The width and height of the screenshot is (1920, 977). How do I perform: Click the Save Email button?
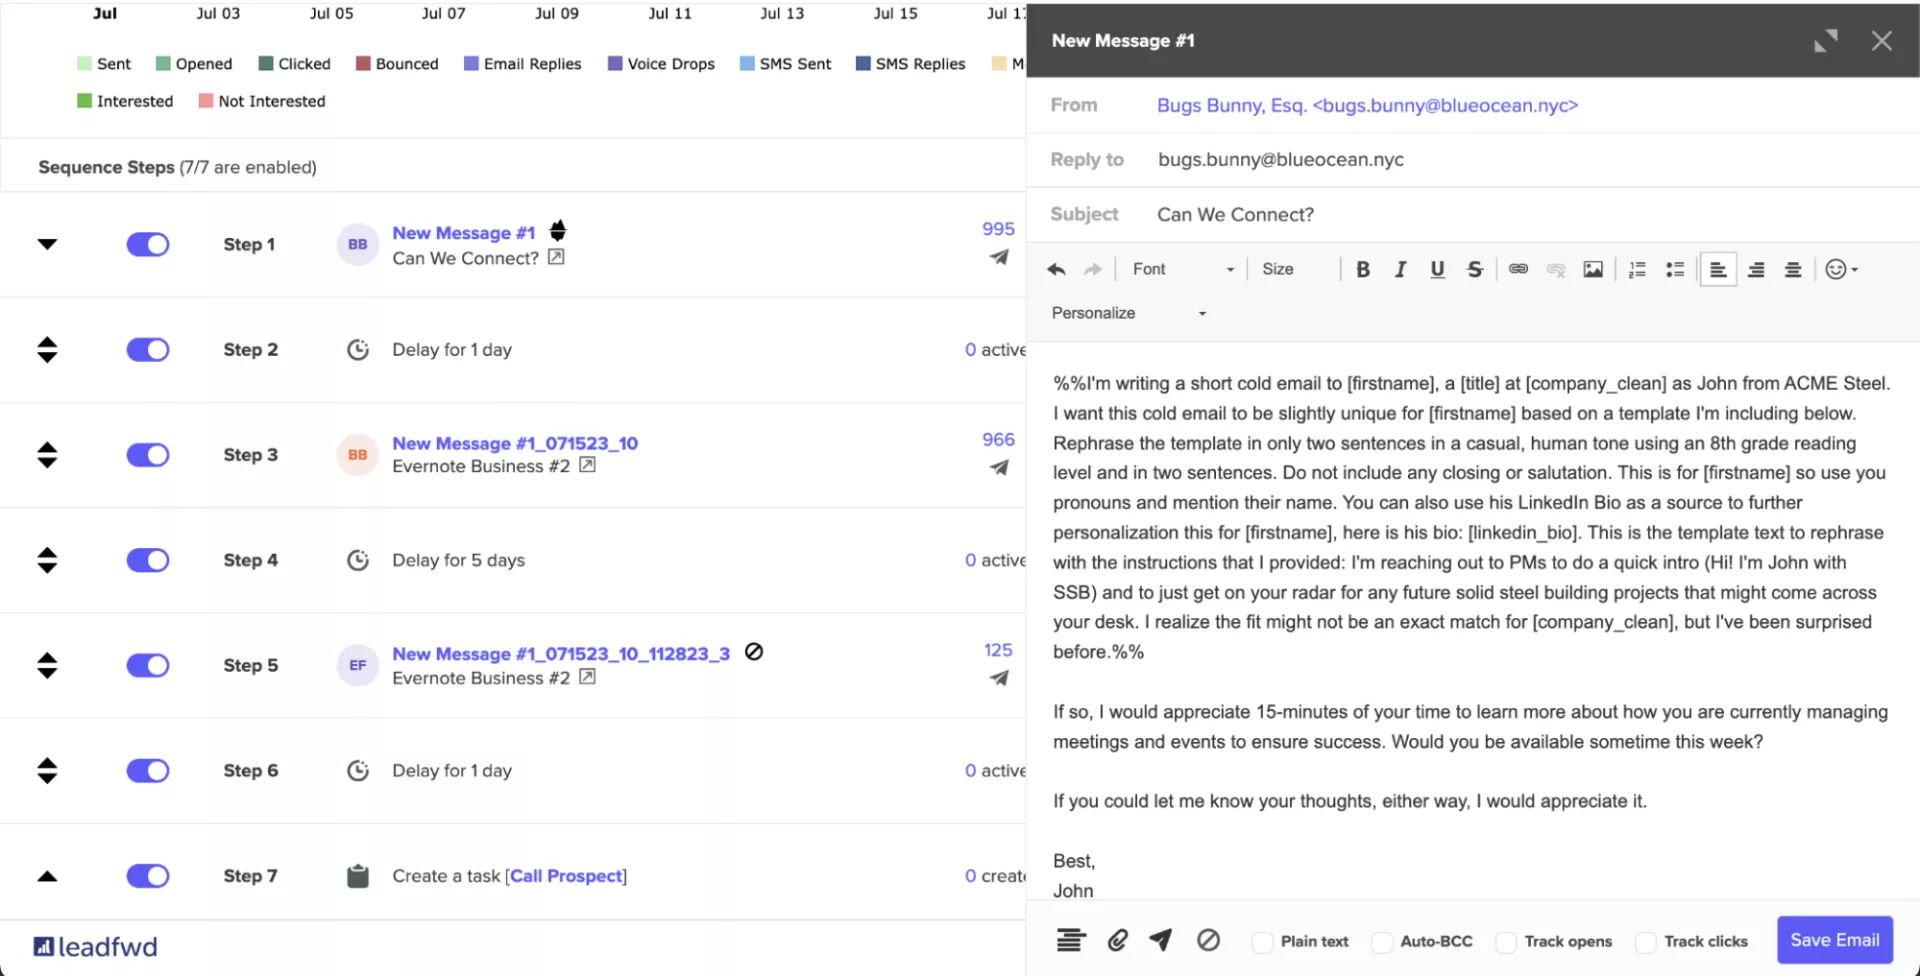1834,940
